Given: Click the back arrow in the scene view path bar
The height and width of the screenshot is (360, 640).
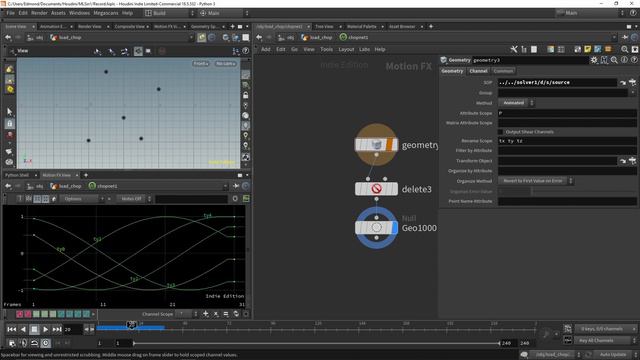Looking at the screenshot, I should point(8,38).
